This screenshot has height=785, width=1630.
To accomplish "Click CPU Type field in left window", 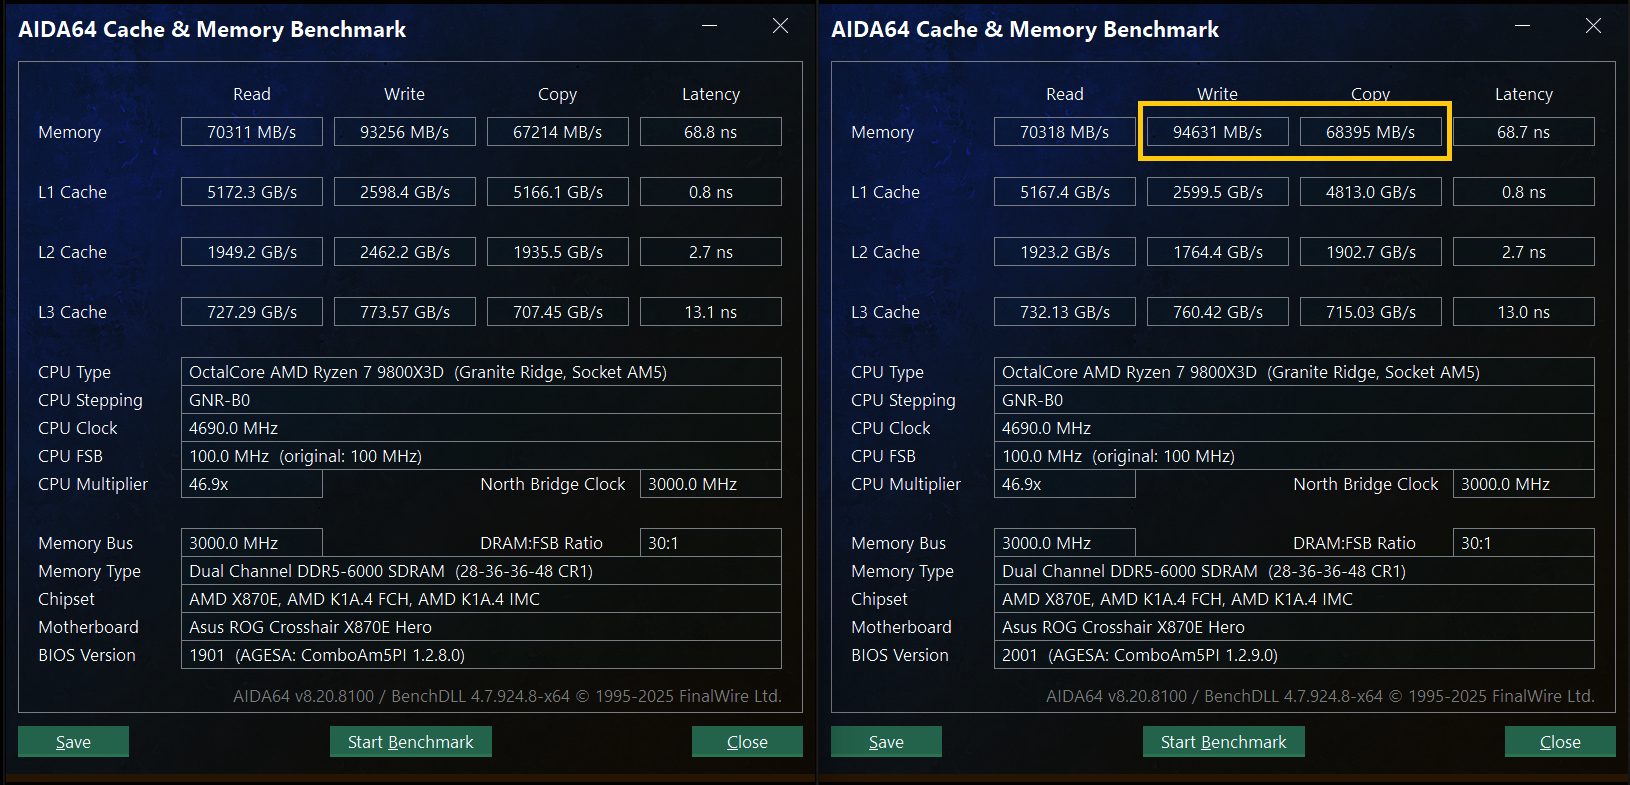I will coord(481,372).
